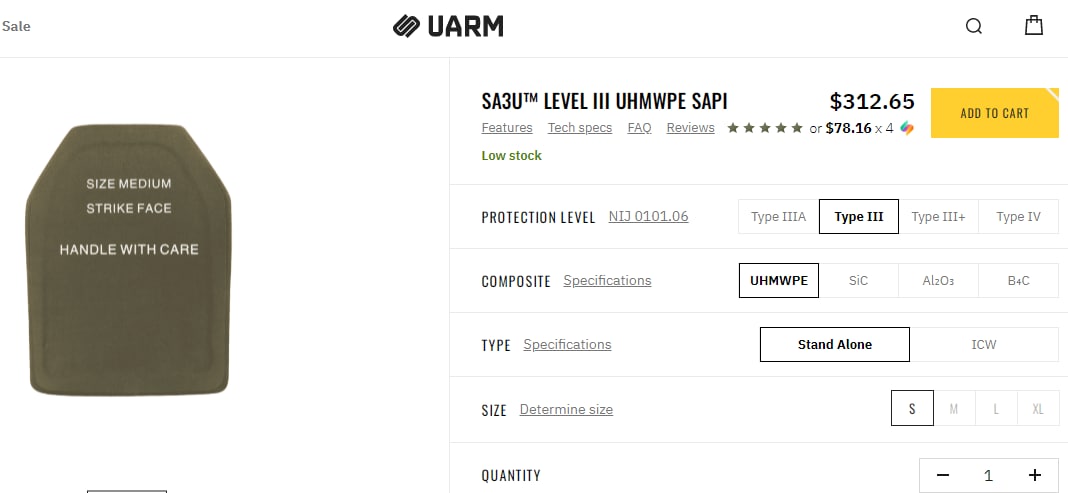Select ICW plate type

(984, 345)
